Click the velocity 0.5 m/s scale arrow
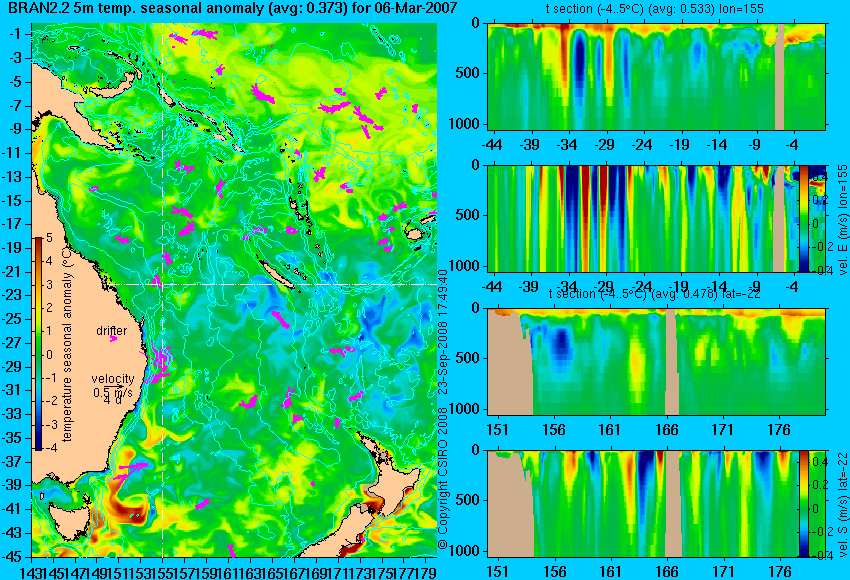The width and height of the screenshot is (850, 580). (114, 386)
